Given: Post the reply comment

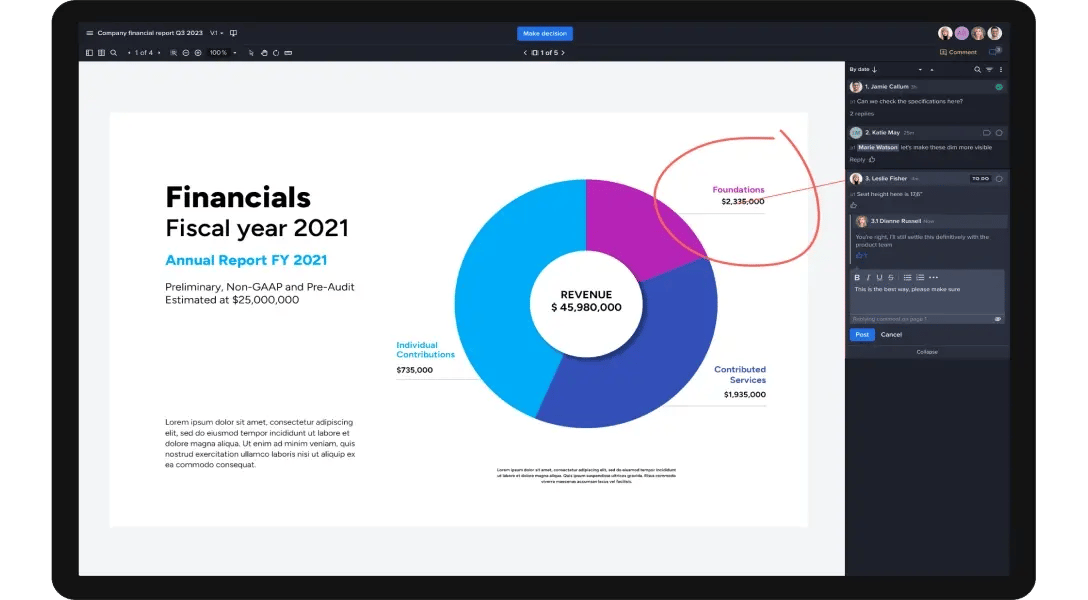Looking at the screenshot, I should click(861, 335).
